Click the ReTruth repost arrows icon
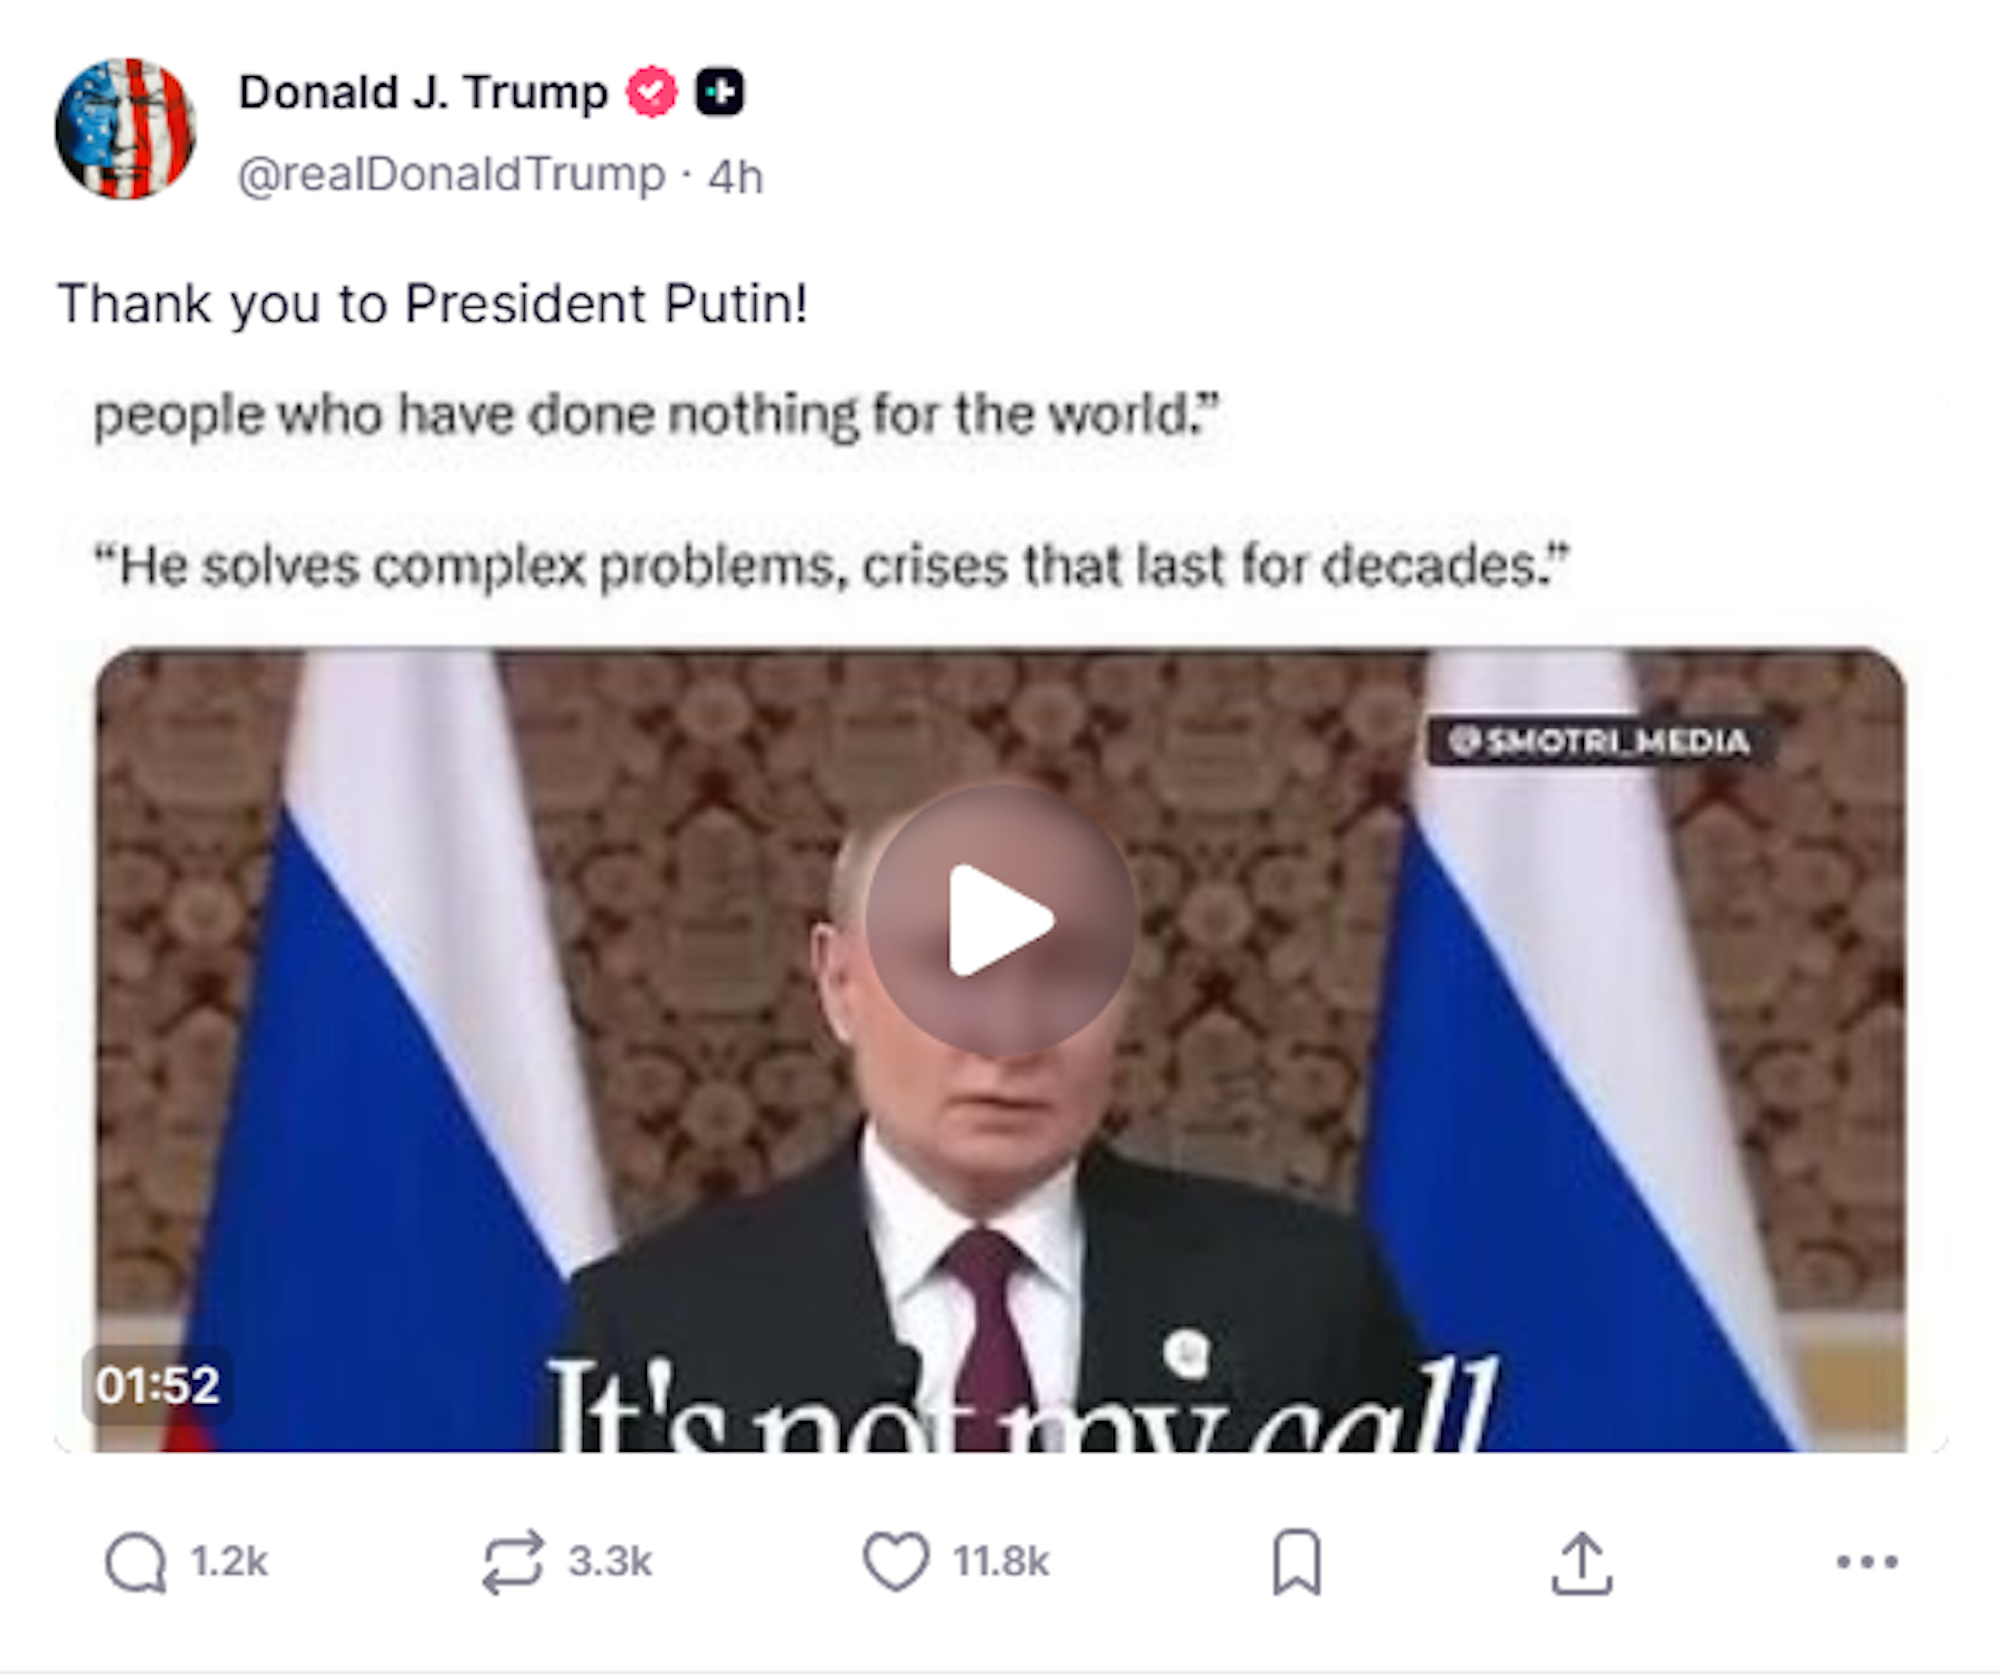The height and width of the screenshot is (1674, 2000). (x=513, y=1561)
